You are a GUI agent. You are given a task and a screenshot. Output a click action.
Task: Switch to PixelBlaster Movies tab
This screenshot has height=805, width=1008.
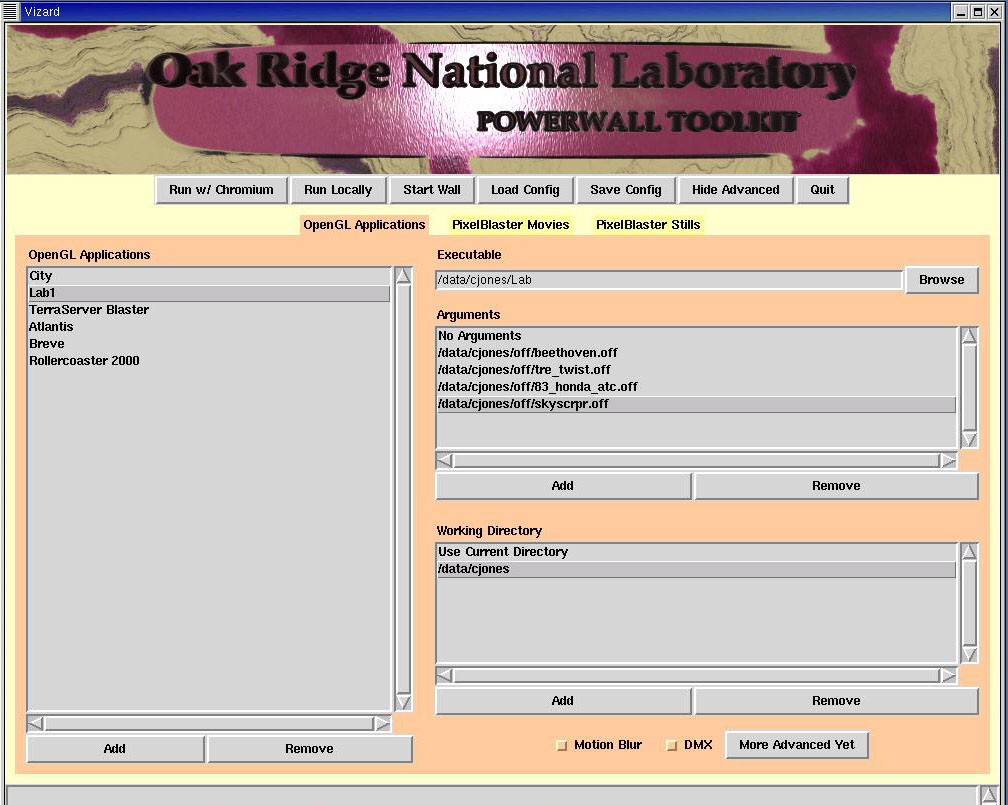(x=510, y=225)
